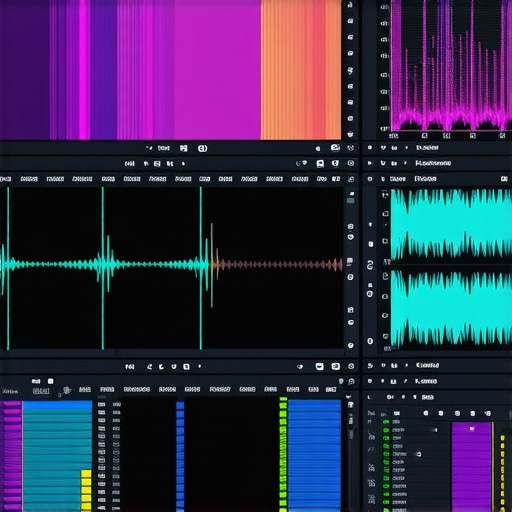Select the large blue clip beside the lime green strip
The image size is (512, 512).
314,455
